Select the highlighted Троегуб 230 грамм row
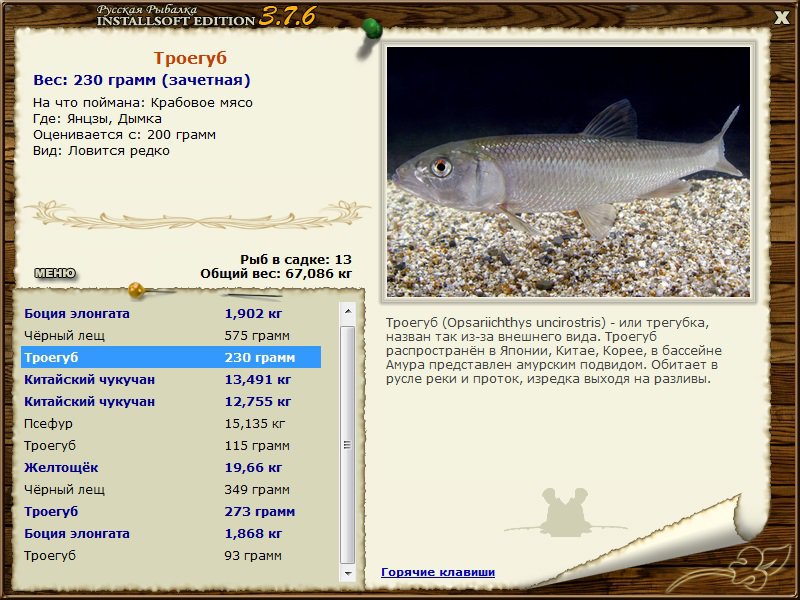 coord(171,357)
